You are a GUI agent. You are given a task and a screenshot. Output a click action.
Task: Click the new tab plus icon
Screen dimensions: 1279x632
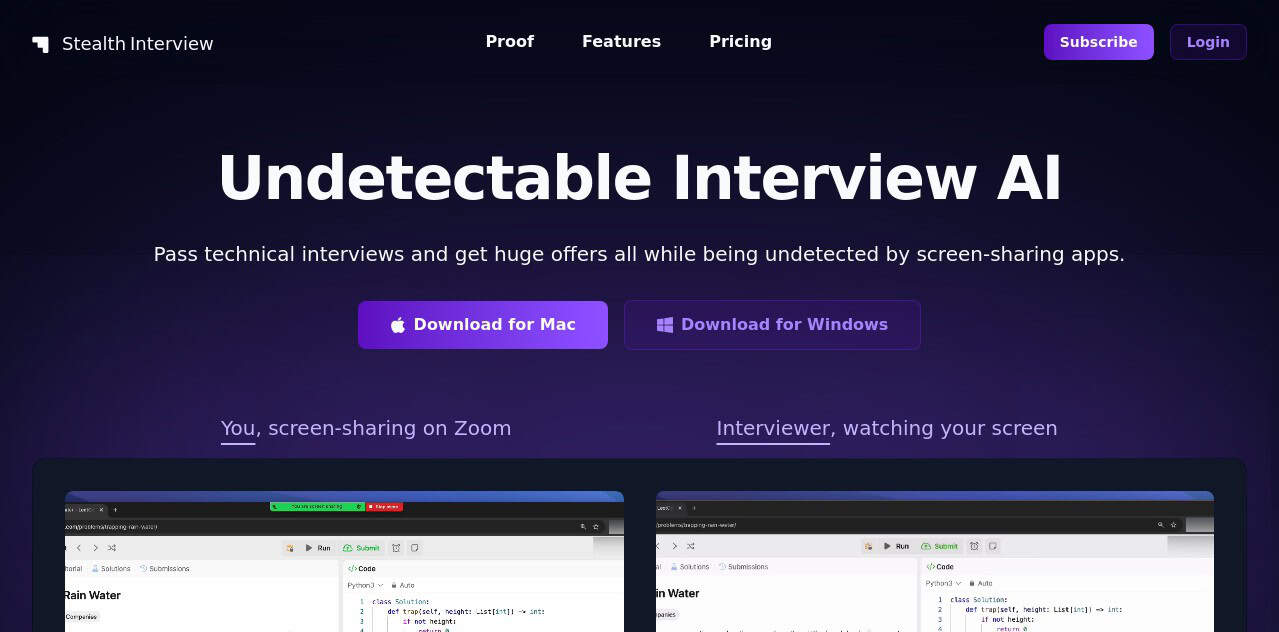(x=115, y=510)
